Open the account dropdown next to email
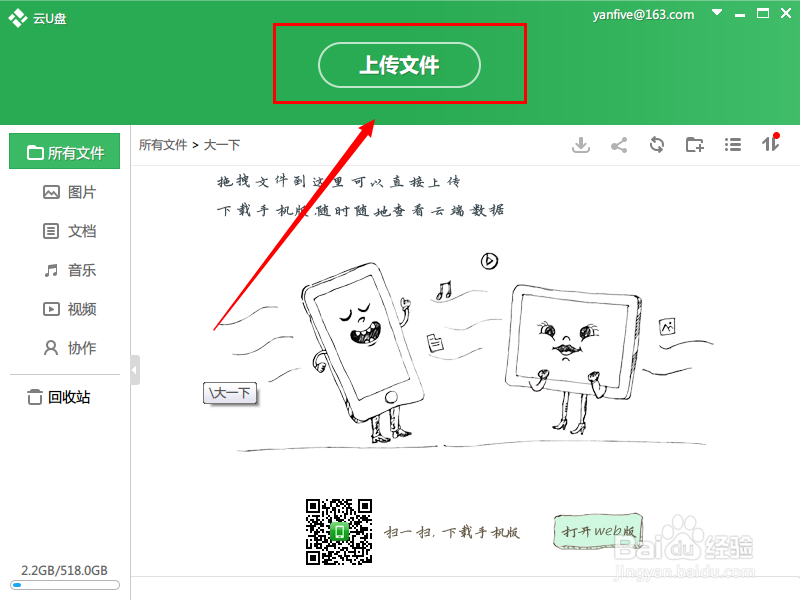This screenshot has width=800, height=600. pos(716,14)
